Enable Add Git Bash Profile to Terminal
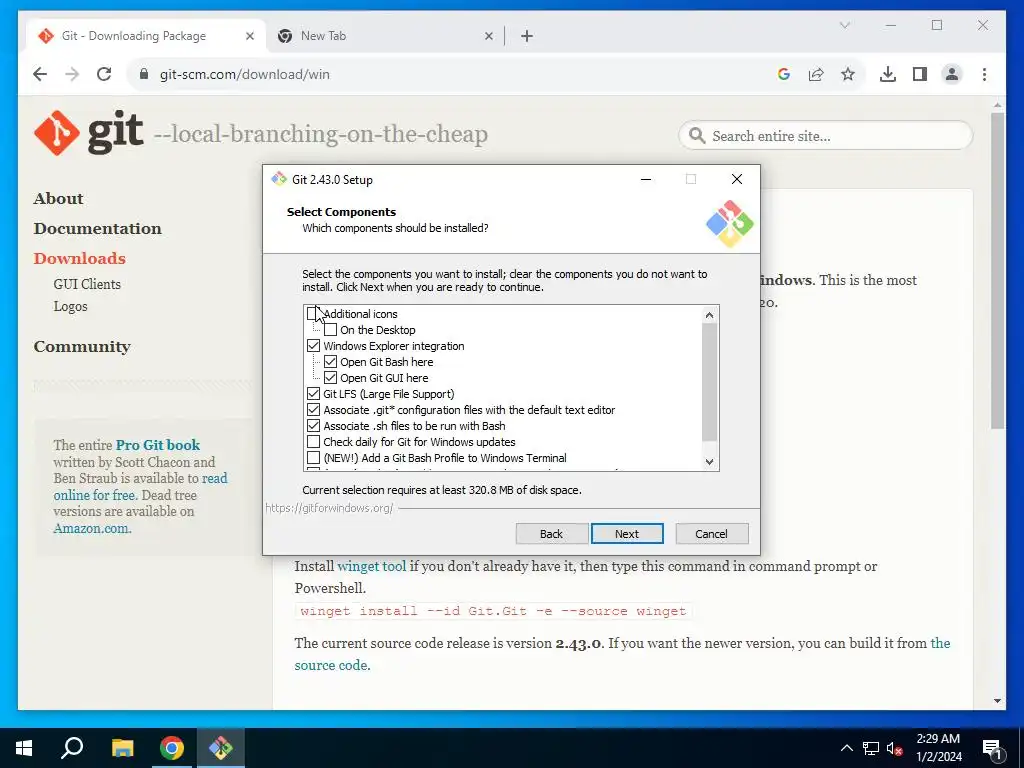 [313, 458]
